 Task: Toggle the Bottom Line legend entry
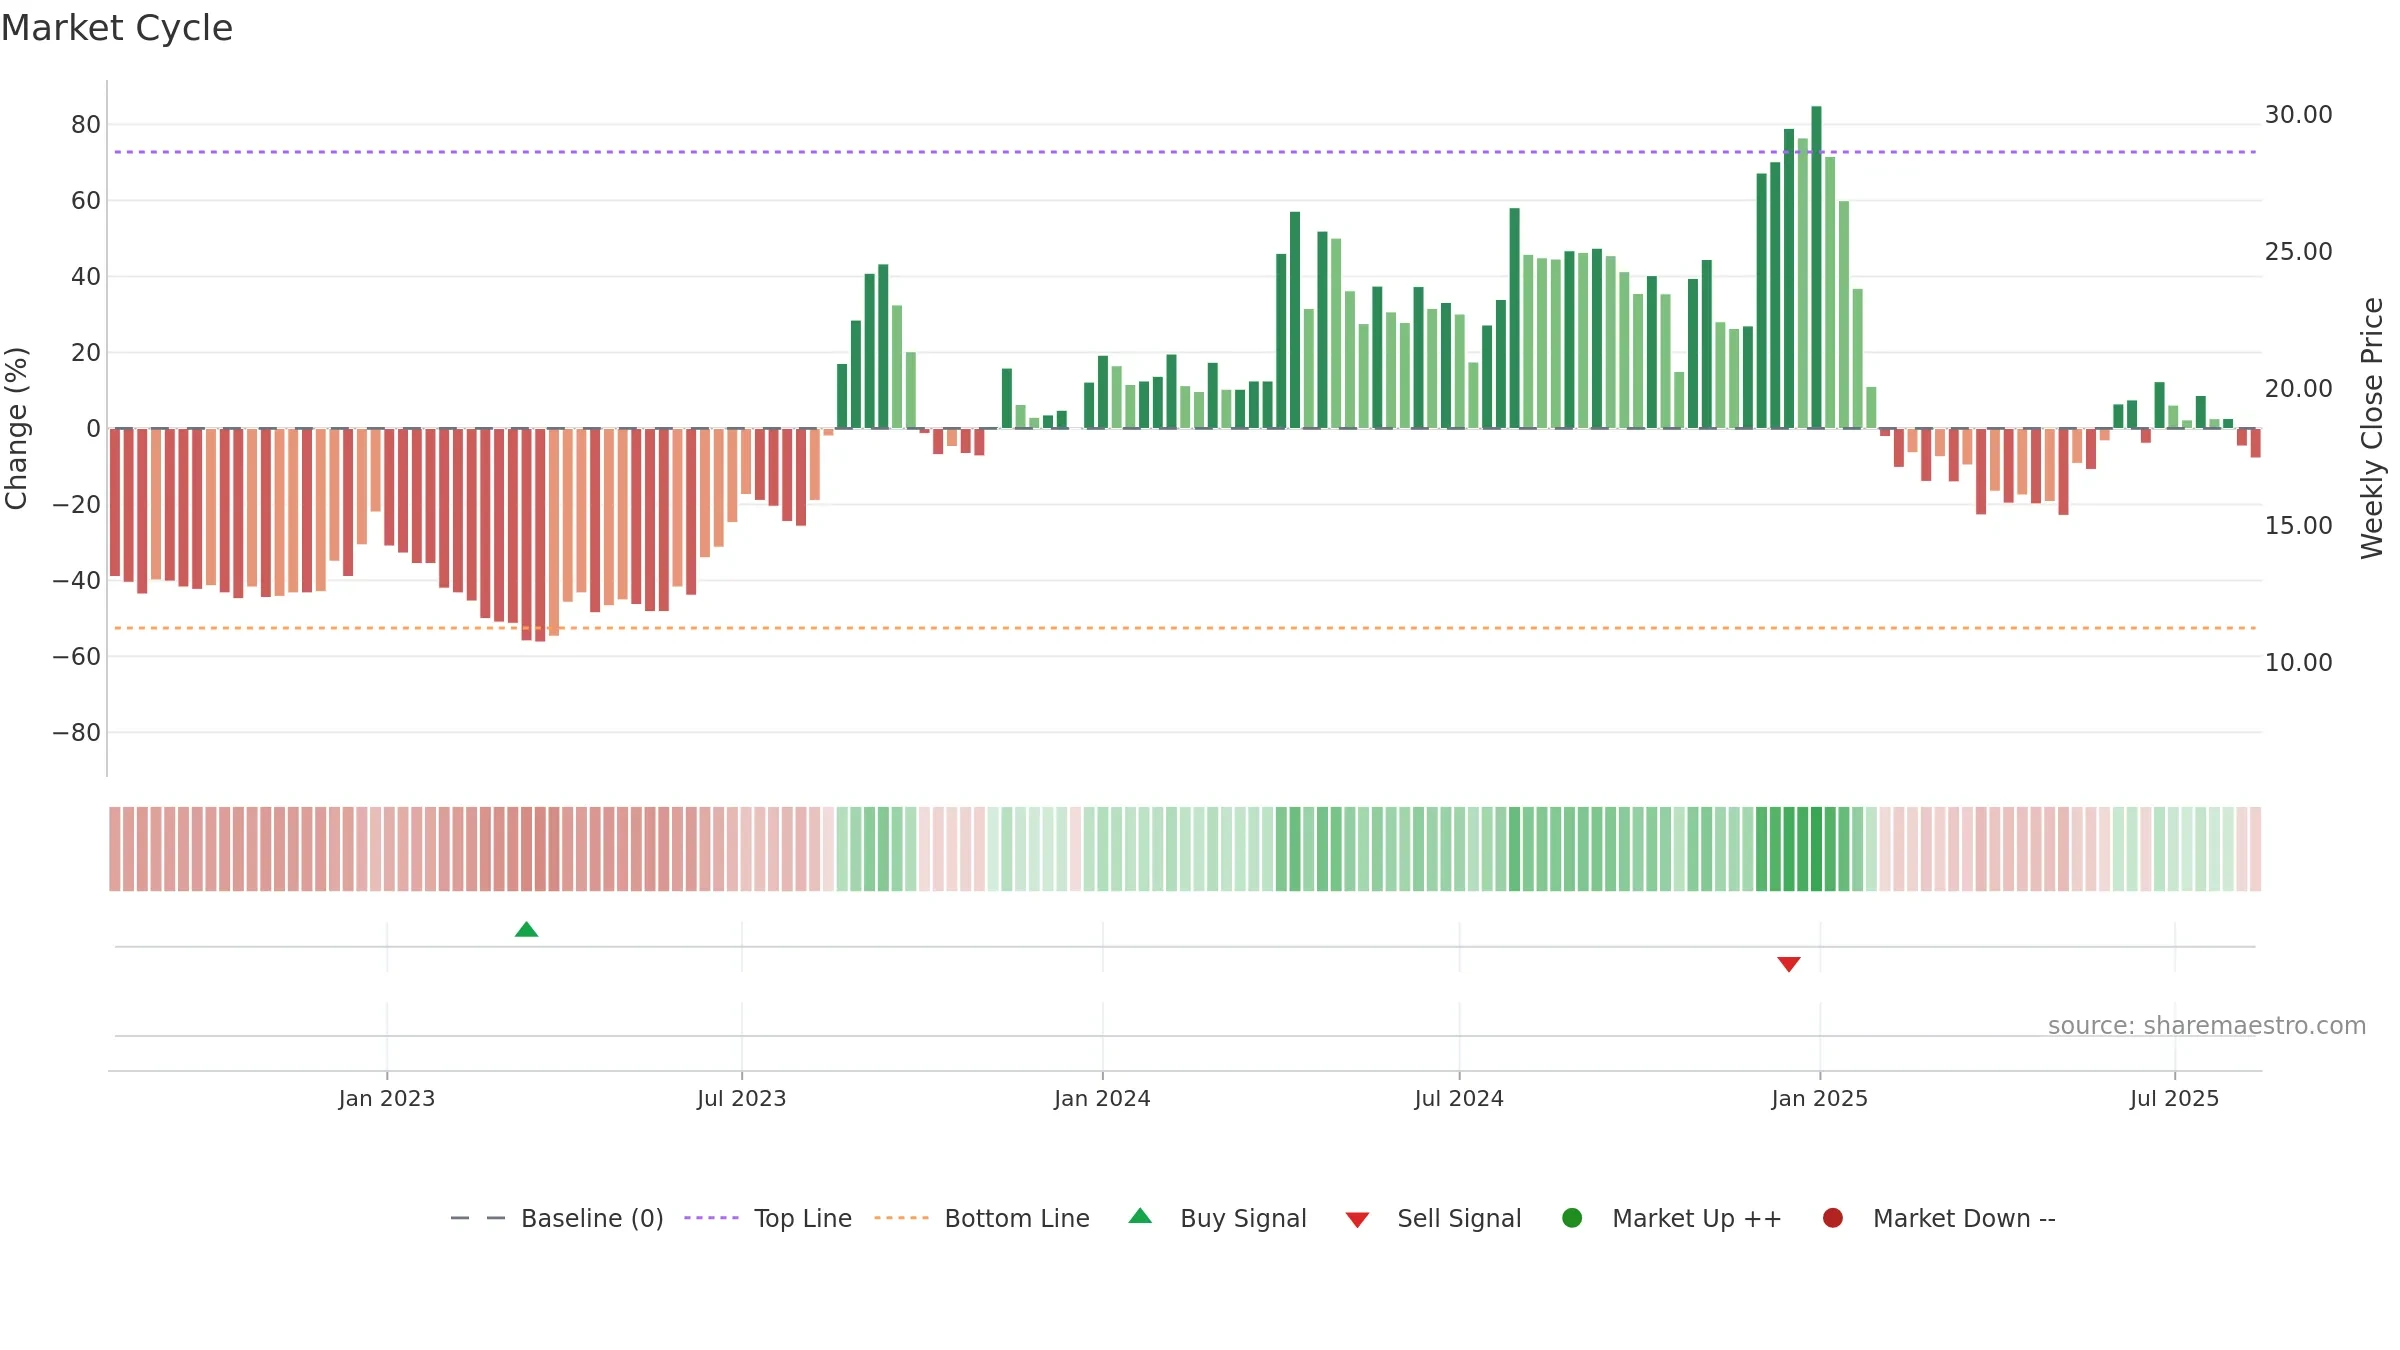tap(981, 1218)
